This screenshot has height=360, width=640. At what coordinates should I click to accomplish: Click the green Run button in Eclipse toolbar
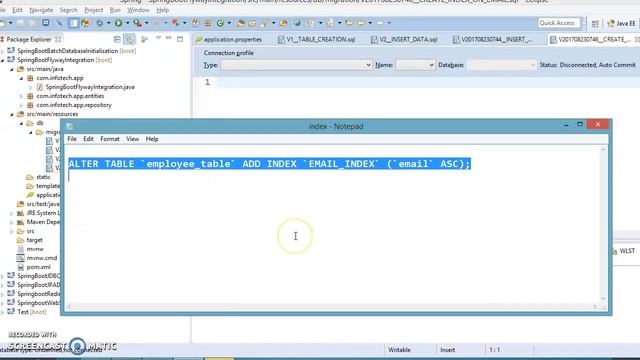click(118, 23)
